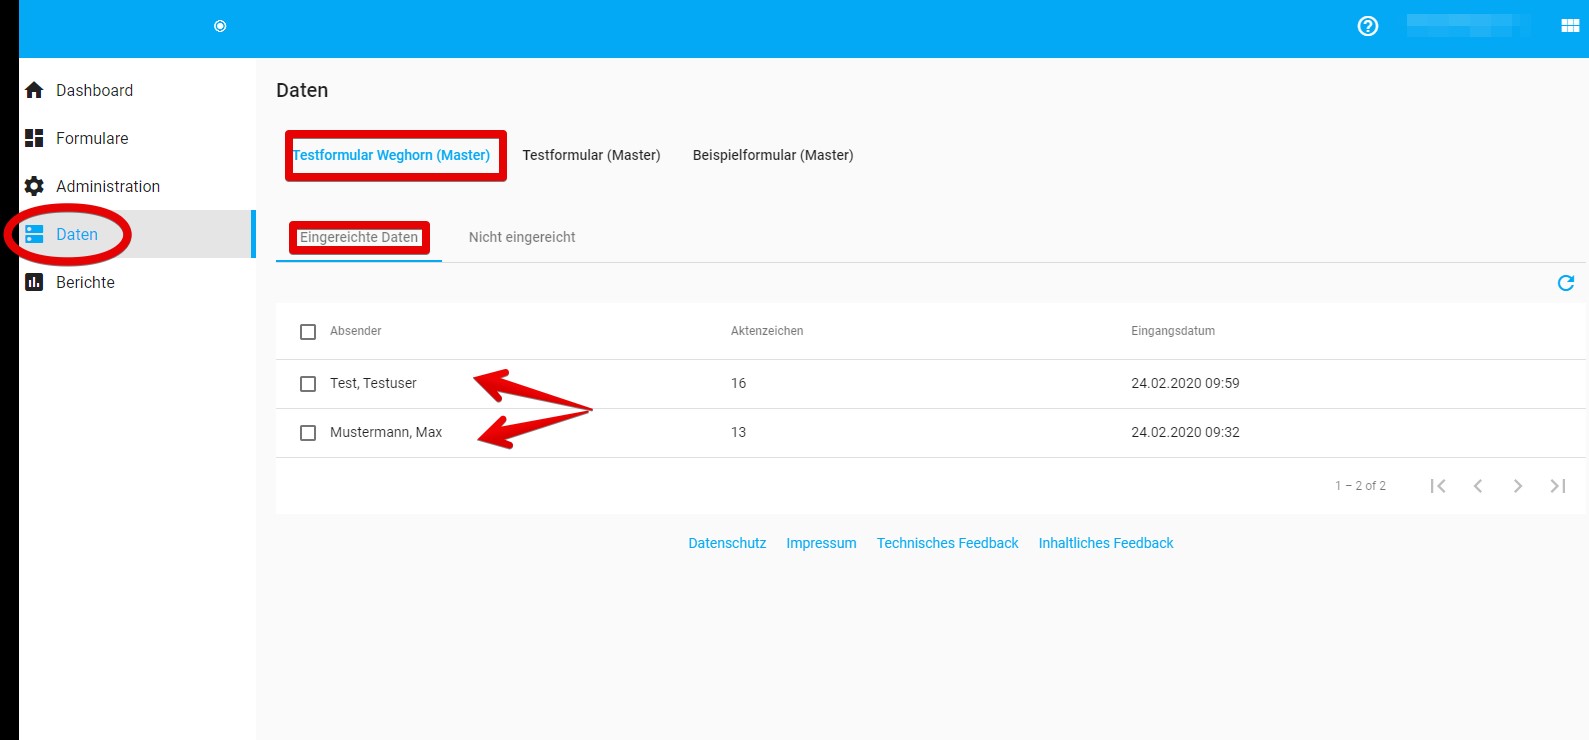Click the sender name Test, Testuser
1589x740 pixels.
[373, 383]
